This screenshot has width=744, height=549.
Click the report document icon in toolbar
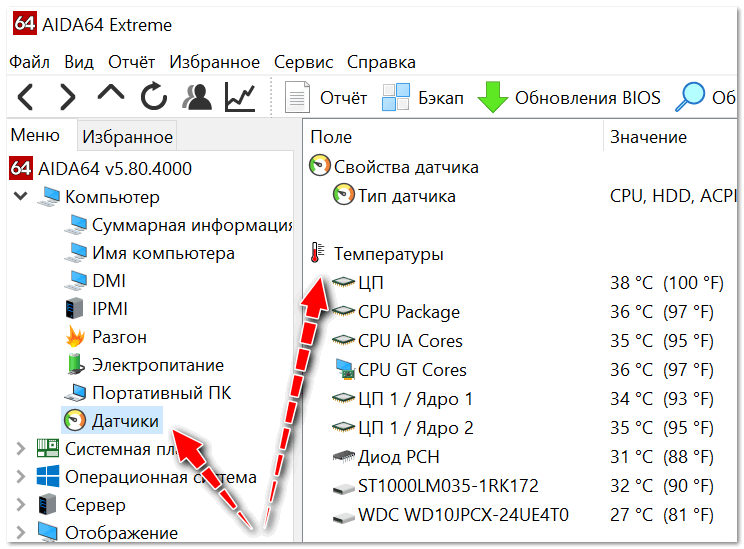point(297,97)
